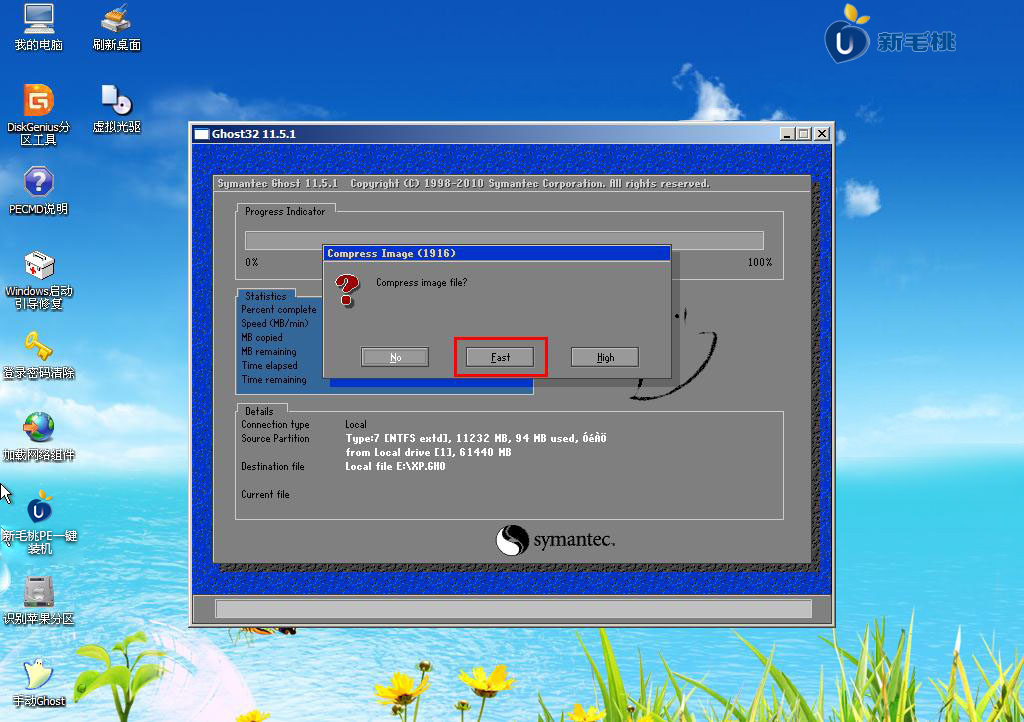Viewport: 1024px width, 722px height.
Task: Open the 识别苹果分区 drive icon
Action: click(38, 592)
